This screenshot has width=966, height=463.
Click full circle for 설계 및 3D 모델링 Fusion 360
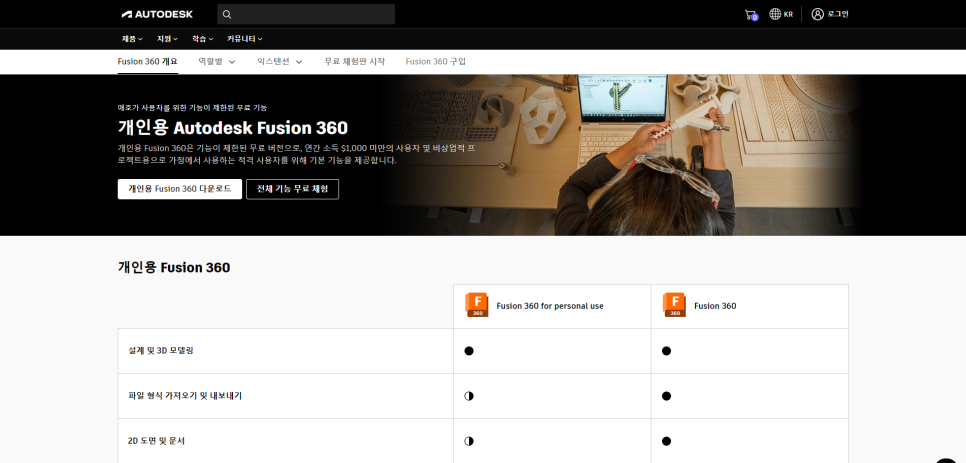tap(666, 351)
